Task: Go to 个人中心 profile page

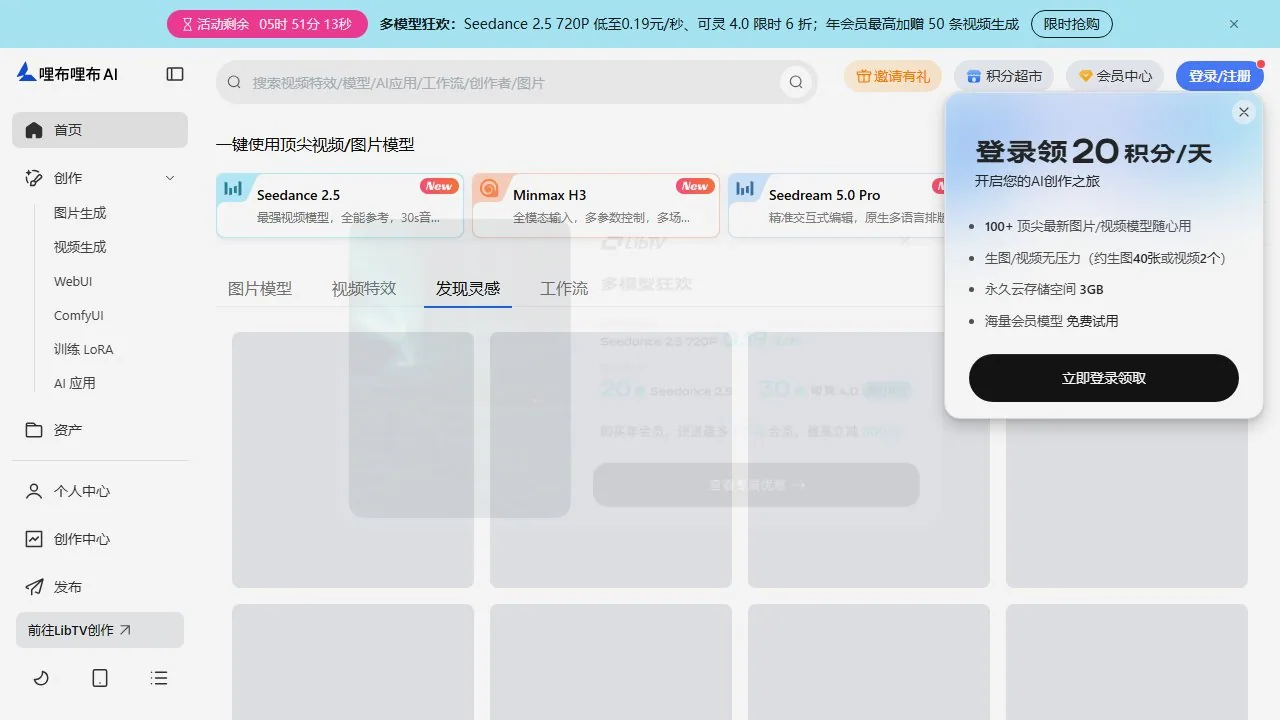Action: (x=100, y=491)
